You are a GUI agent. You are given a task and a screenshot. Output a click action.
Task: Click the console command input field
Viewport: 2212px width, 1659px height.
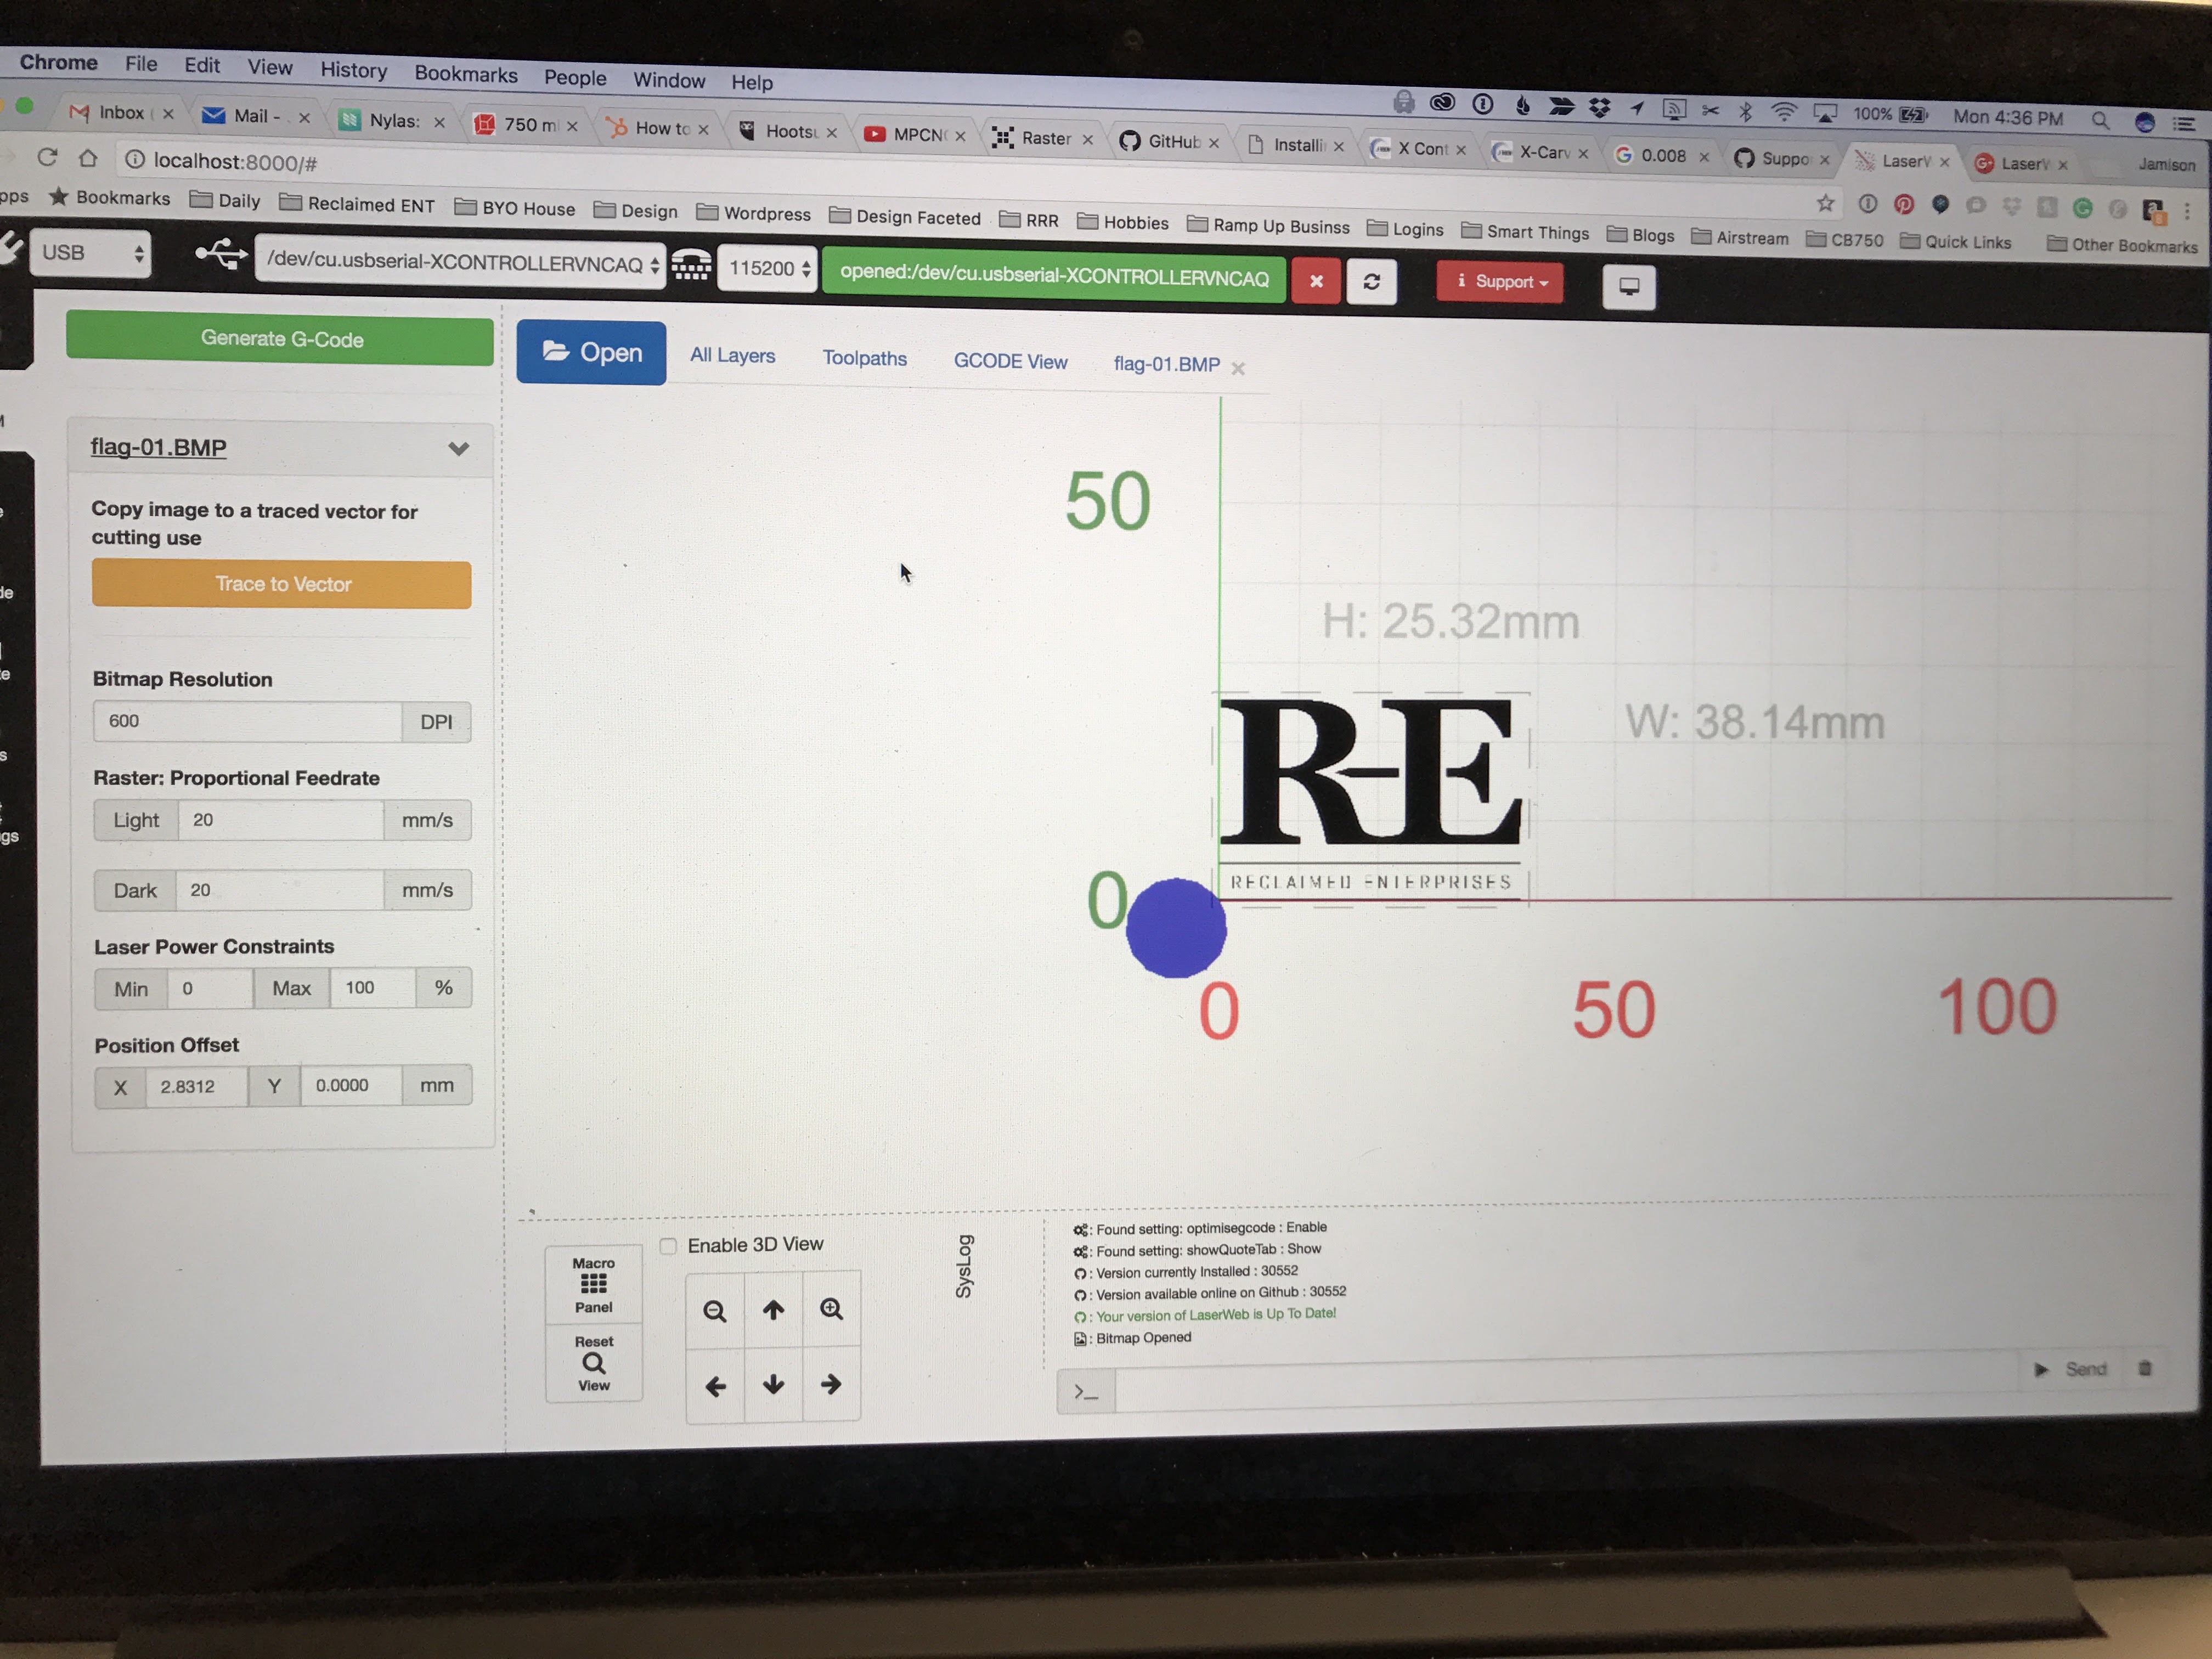(x=1566, y=1386)
